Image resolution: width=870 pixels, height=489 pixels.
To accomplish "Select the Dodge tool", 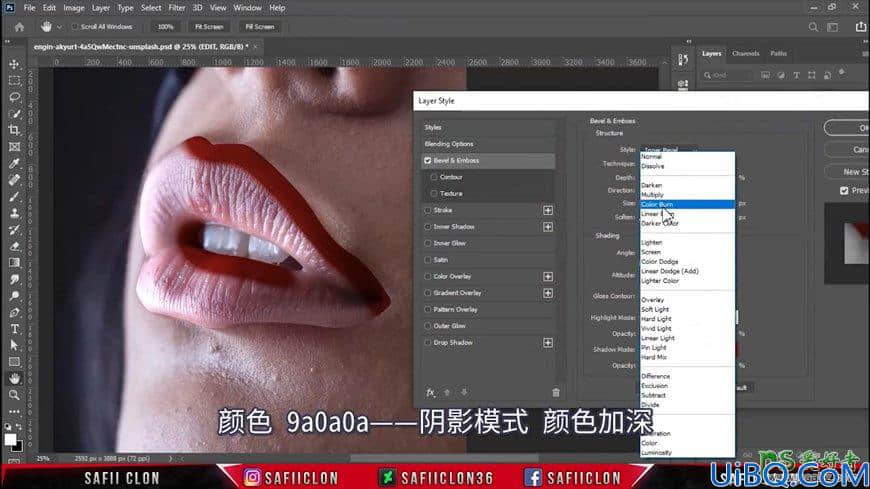I will (x=14, y=296).
